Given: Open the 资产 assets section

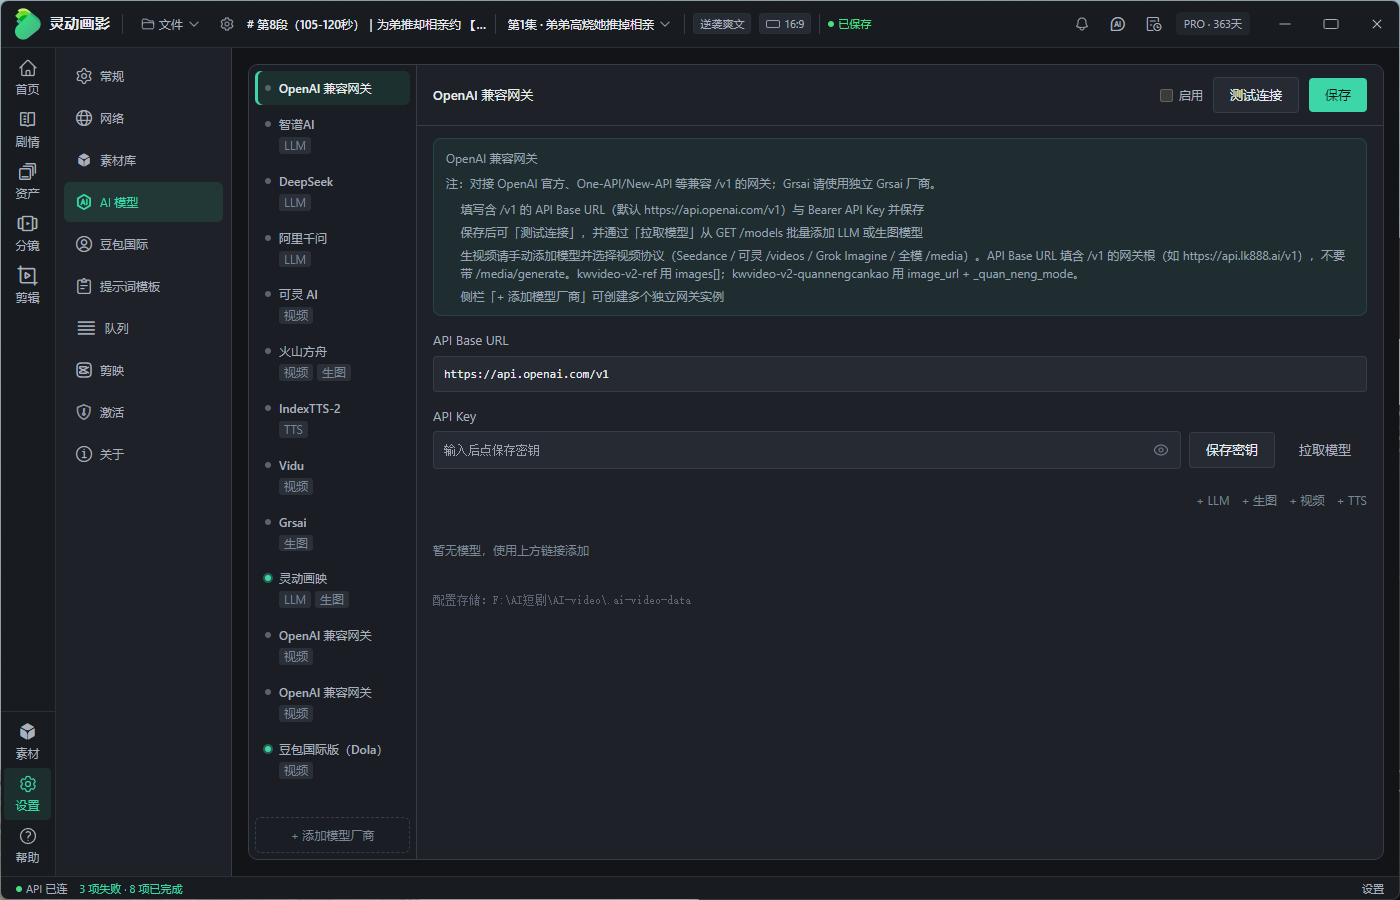Looking at the screenshot, I should click(x=27, y=181).
